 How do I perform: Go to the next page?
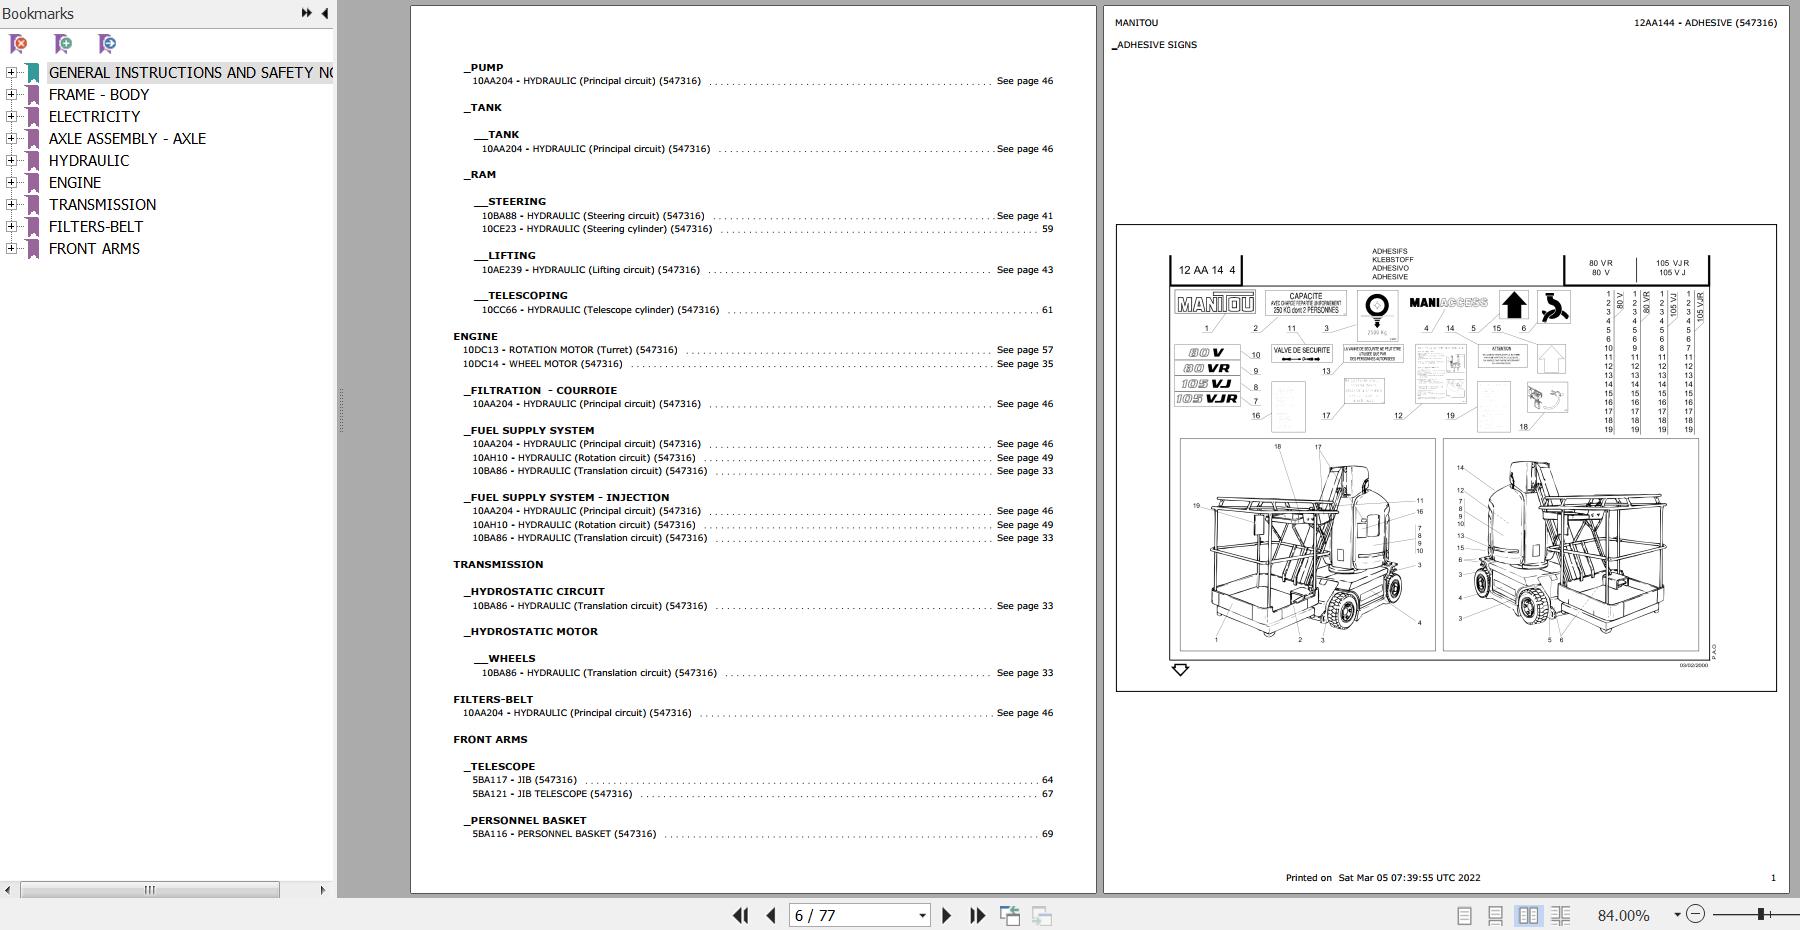point(946,915)
